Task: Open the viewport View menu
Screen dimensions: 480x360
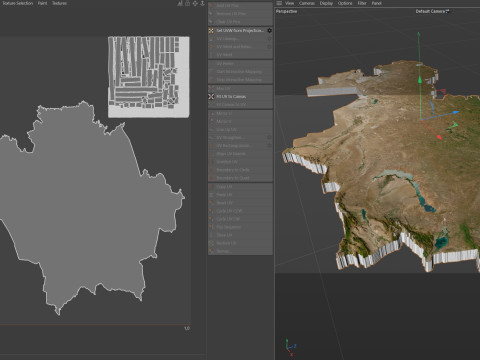Action: tap(289, 3)
